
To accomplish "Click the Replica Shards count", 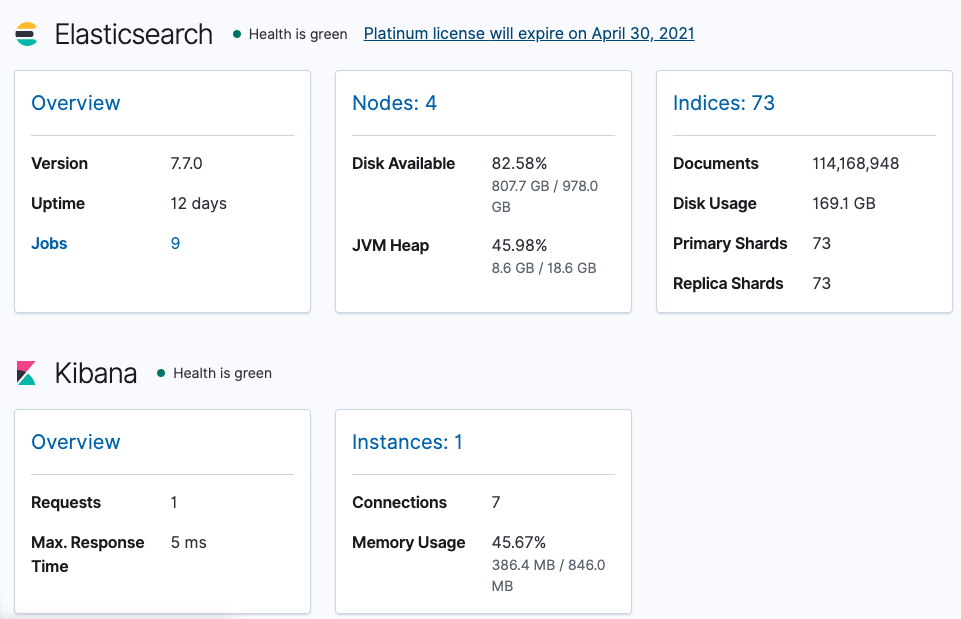I will 821,283.
